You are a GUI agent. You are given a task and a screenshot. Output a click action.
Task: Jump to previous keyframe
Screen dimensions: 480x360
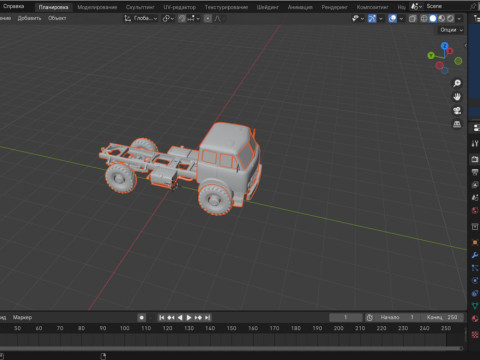[x=171, y=318]
